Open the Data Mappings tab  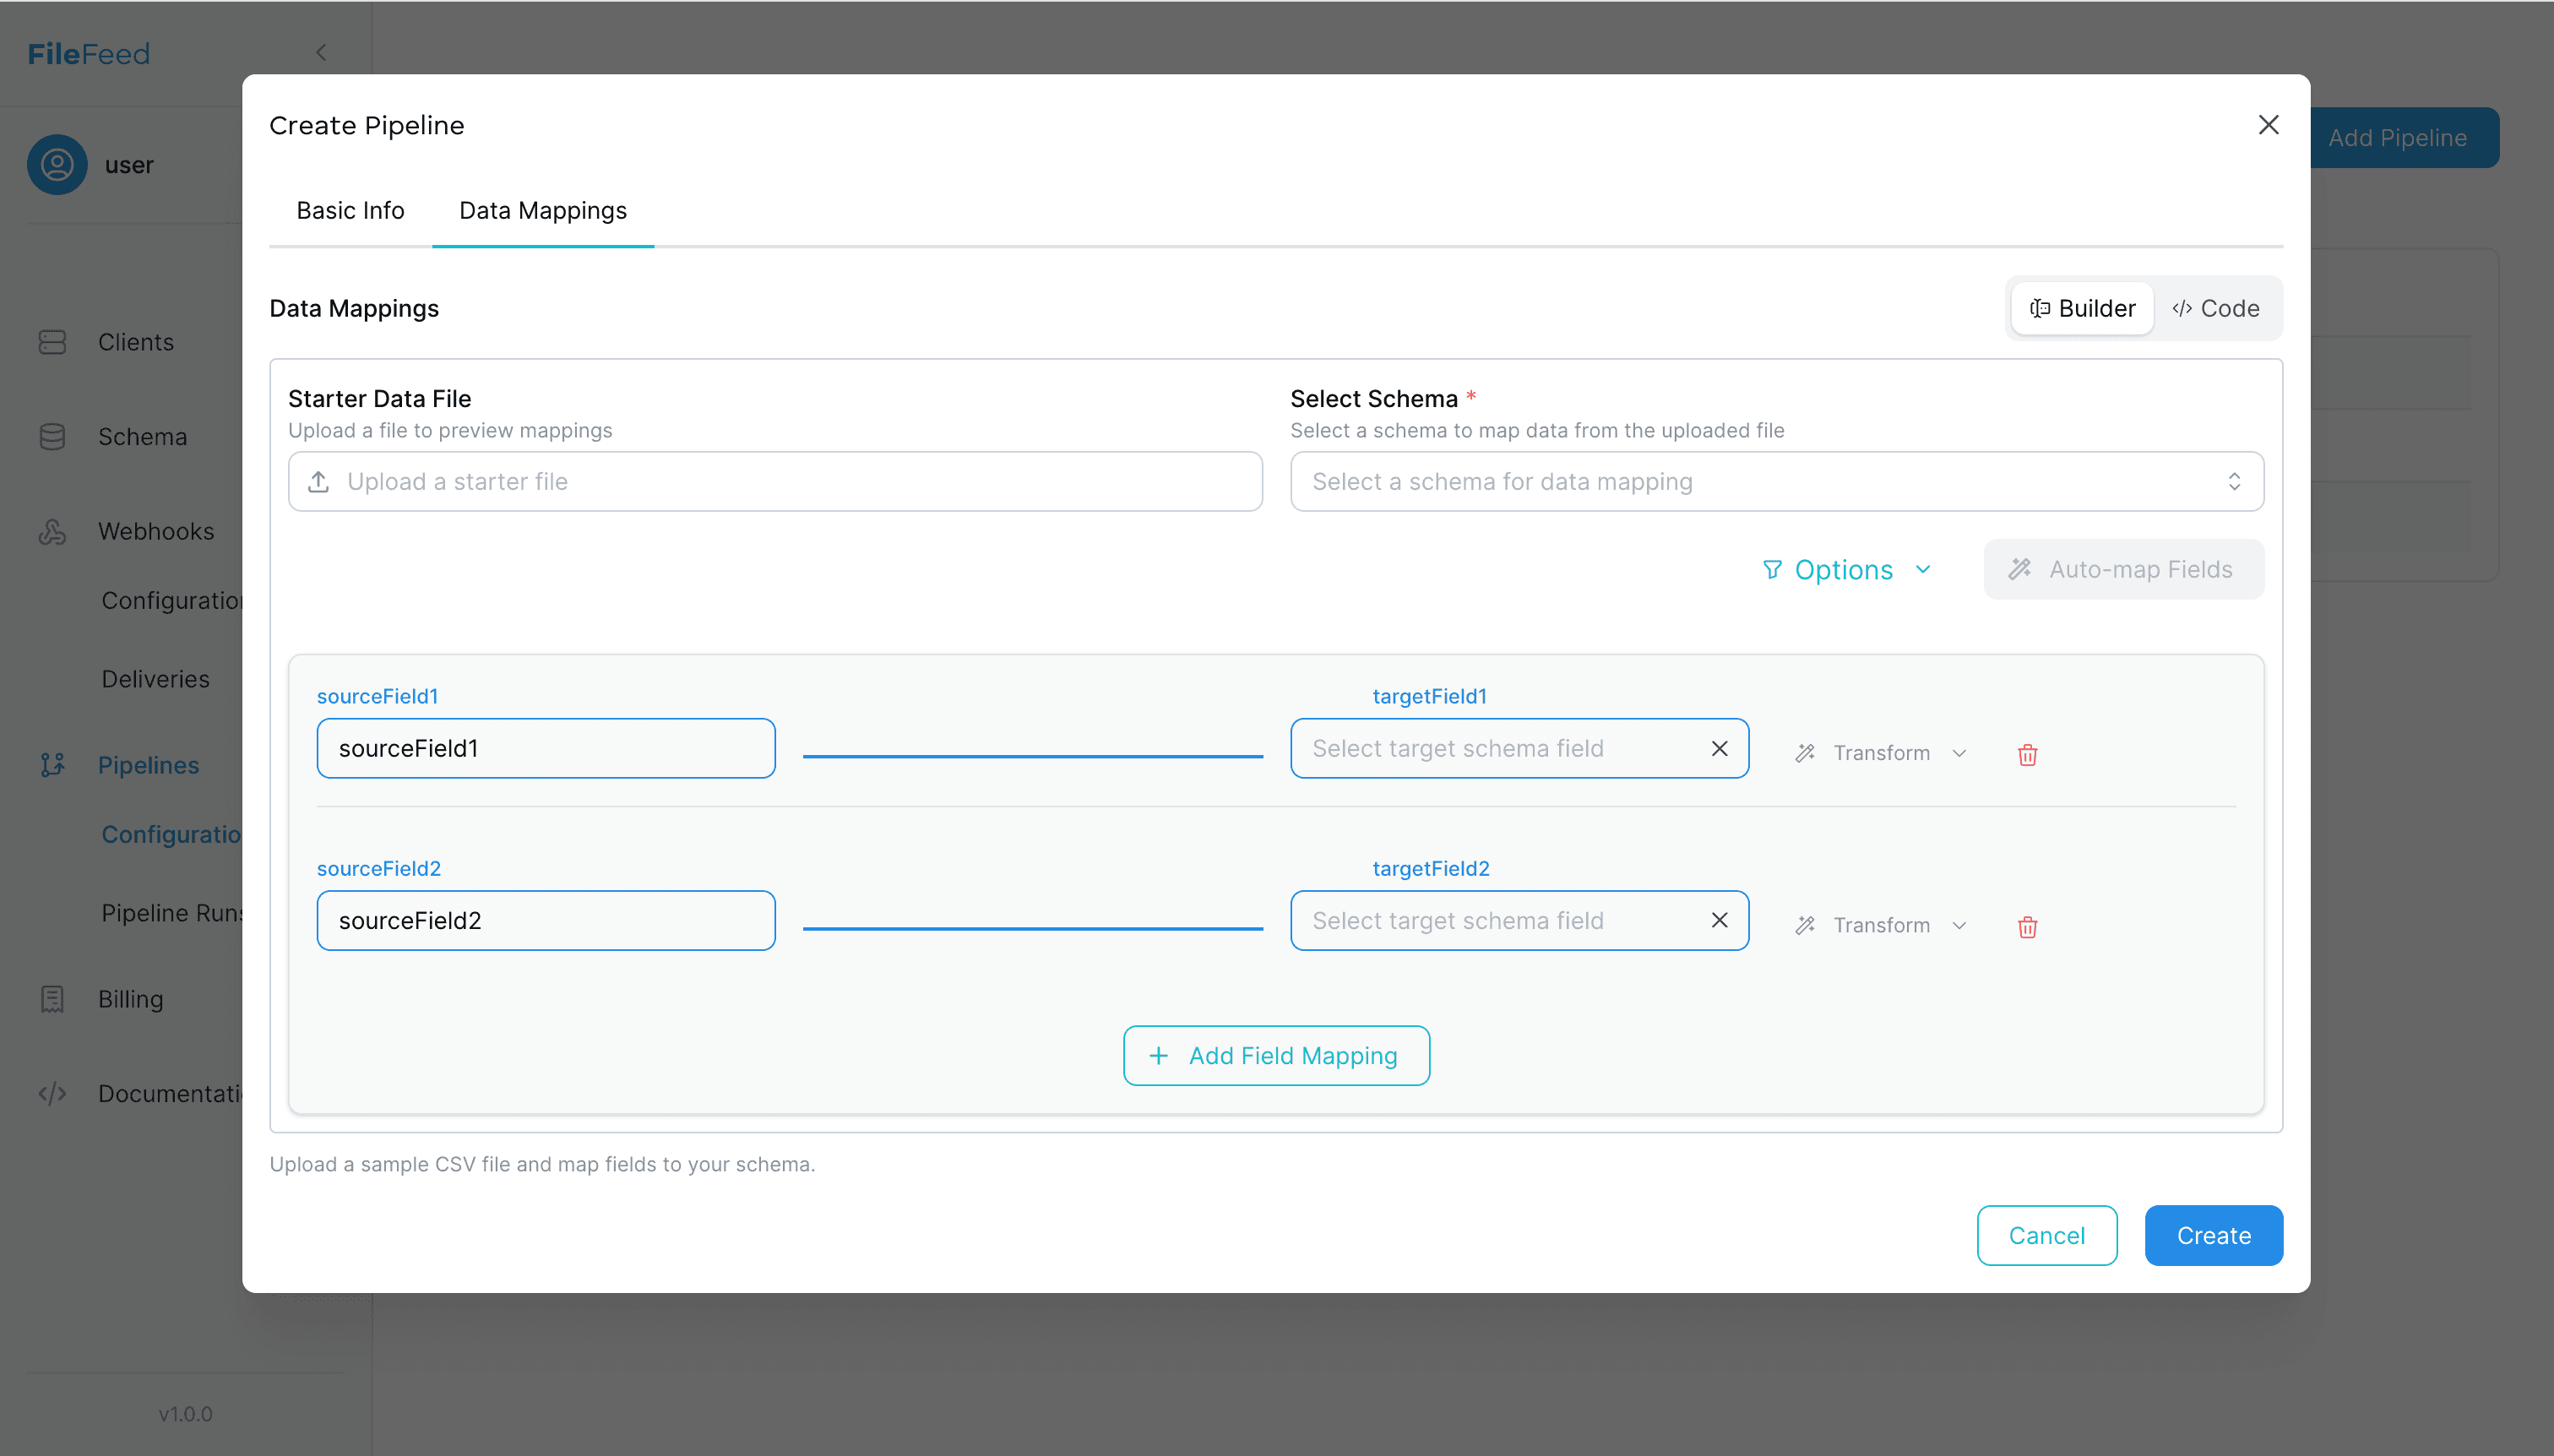(542, 210)
